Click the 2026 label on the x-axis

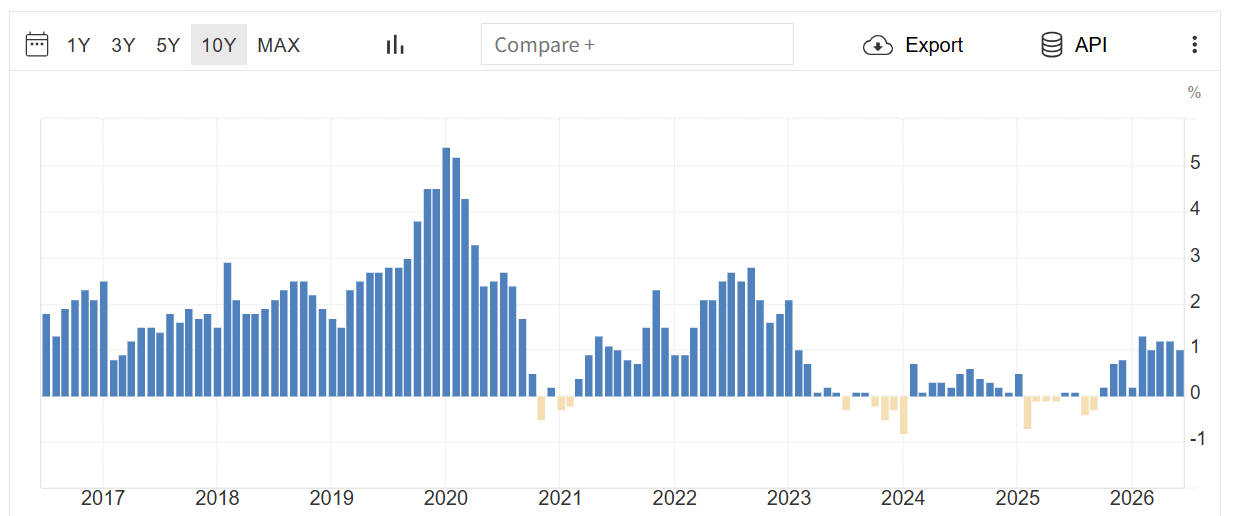1131,498
